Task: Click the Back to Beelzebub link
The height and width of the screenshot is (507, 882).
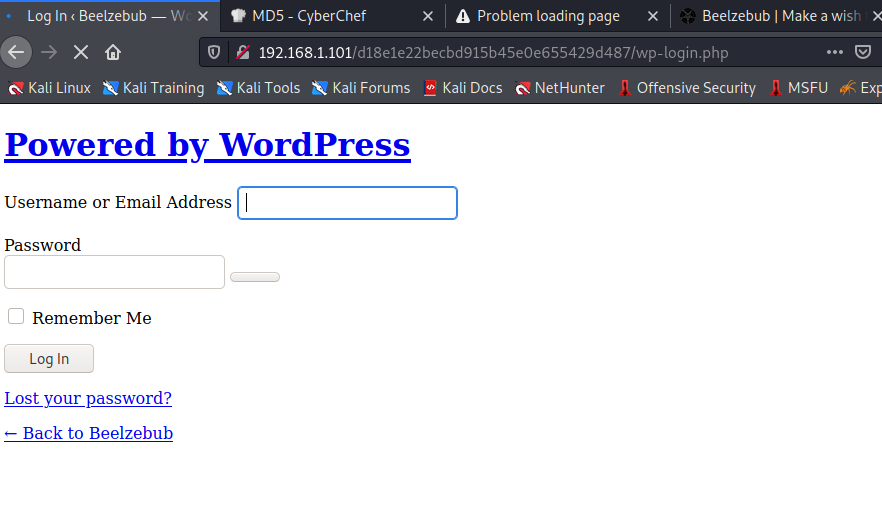Action: coord(88,433)
